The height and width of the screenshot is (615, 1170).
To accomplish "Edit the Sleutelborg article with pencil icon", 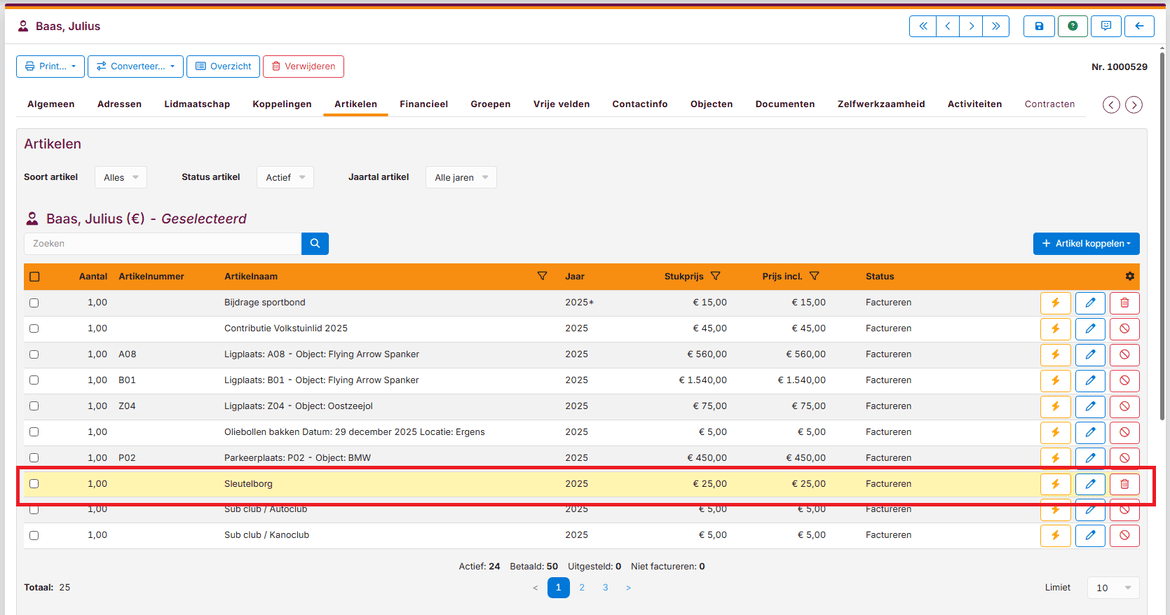I will tap(1090, 484).
